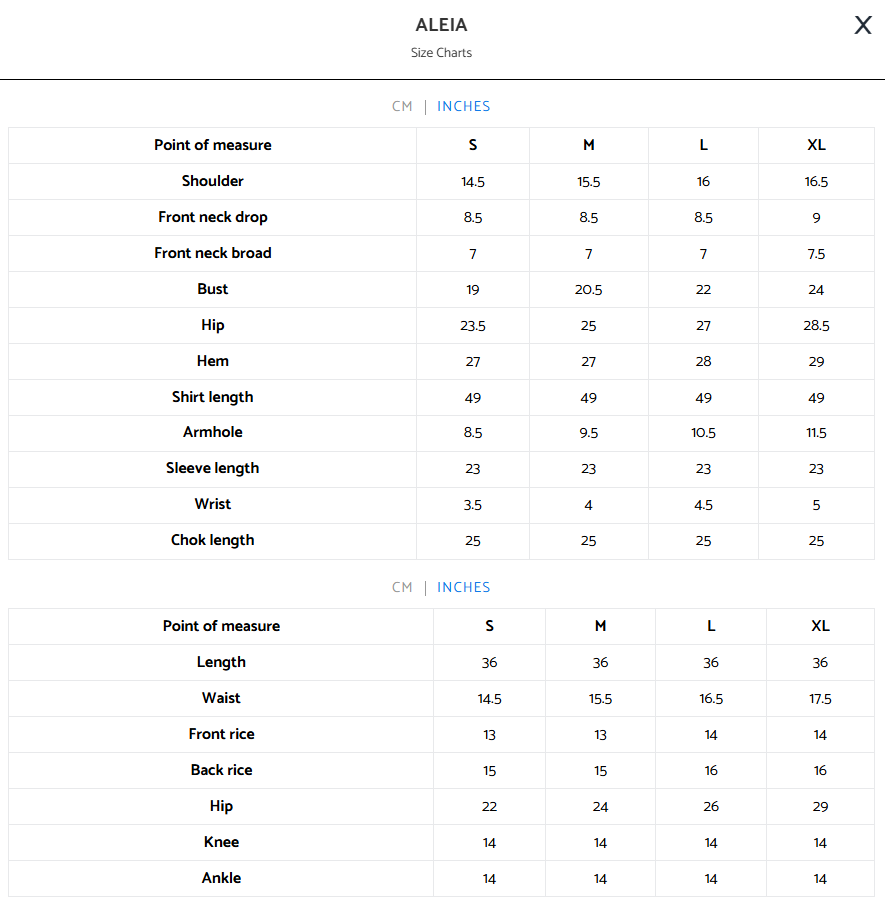Click the Front rice row label
Viewport: 885px width, 921px height.
221,734
